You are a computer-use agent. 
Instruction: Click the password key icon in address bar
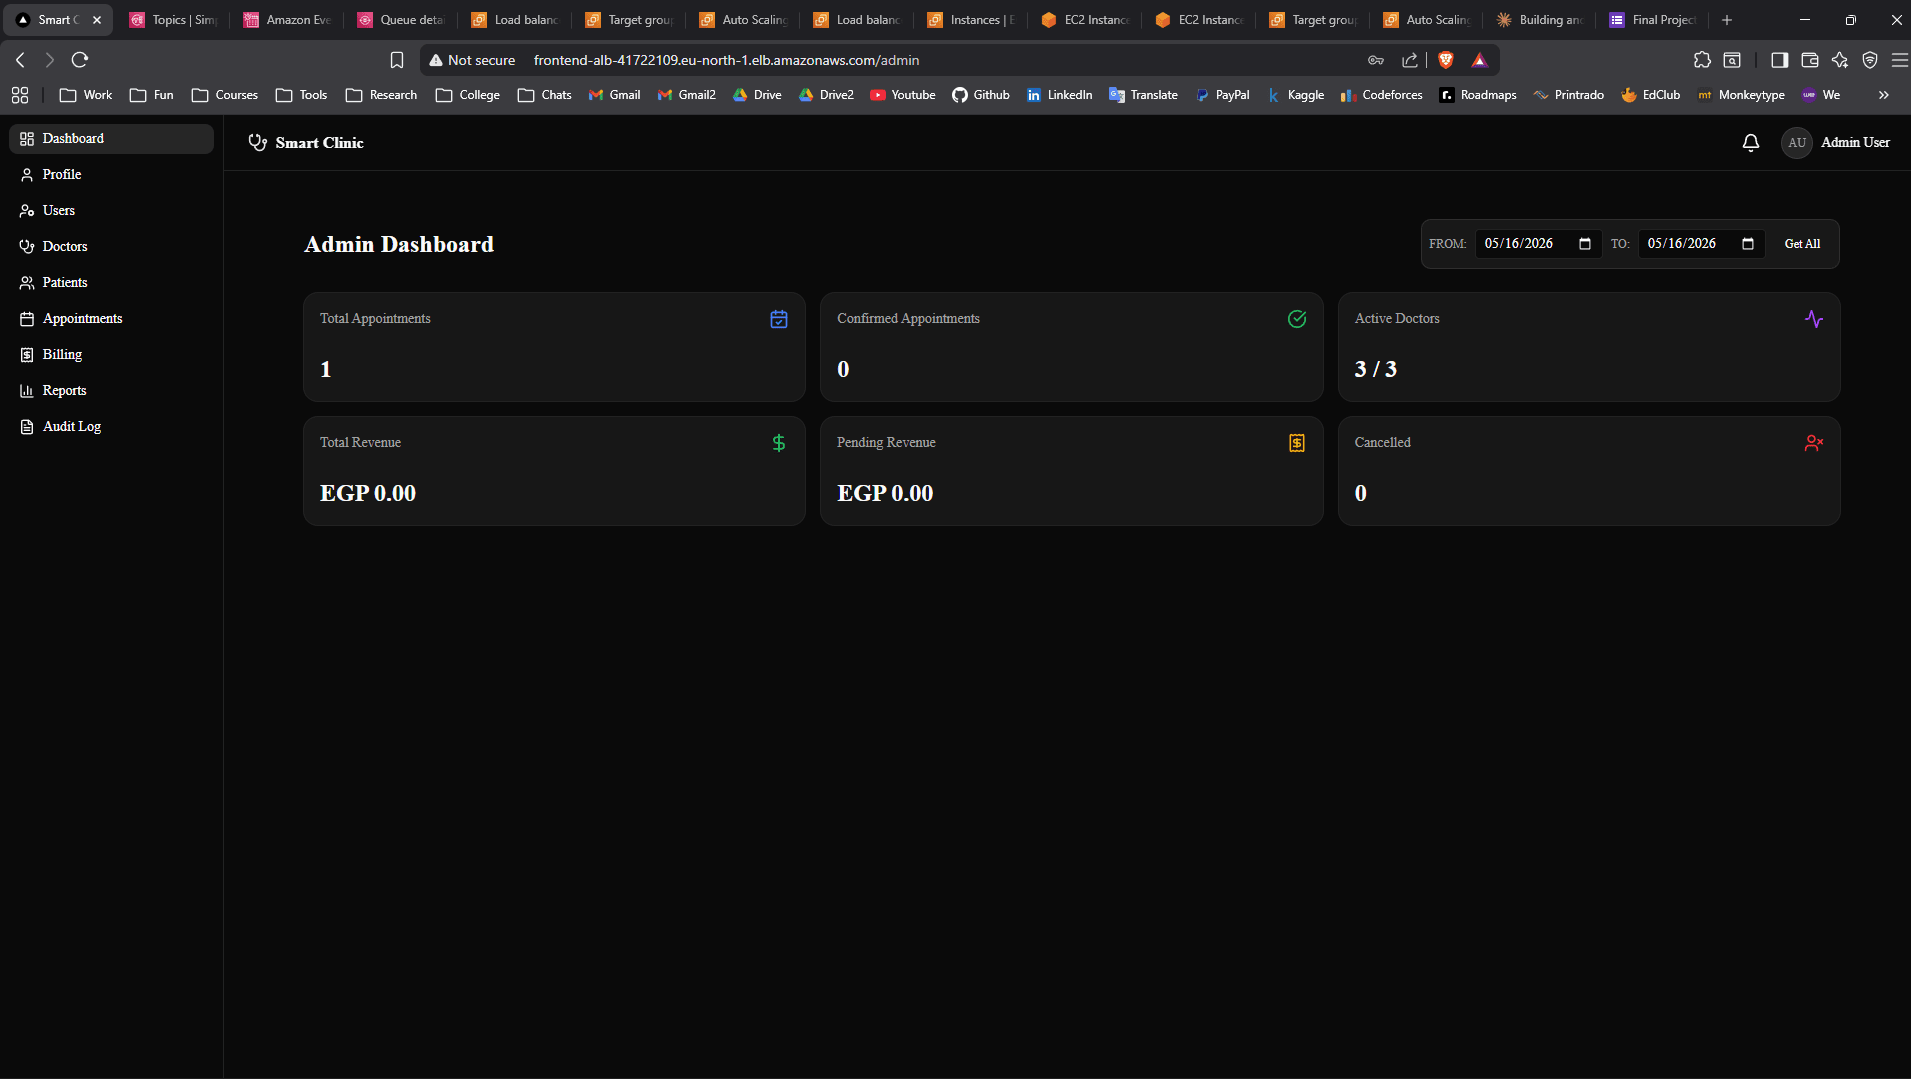[x=1376, y=60]
